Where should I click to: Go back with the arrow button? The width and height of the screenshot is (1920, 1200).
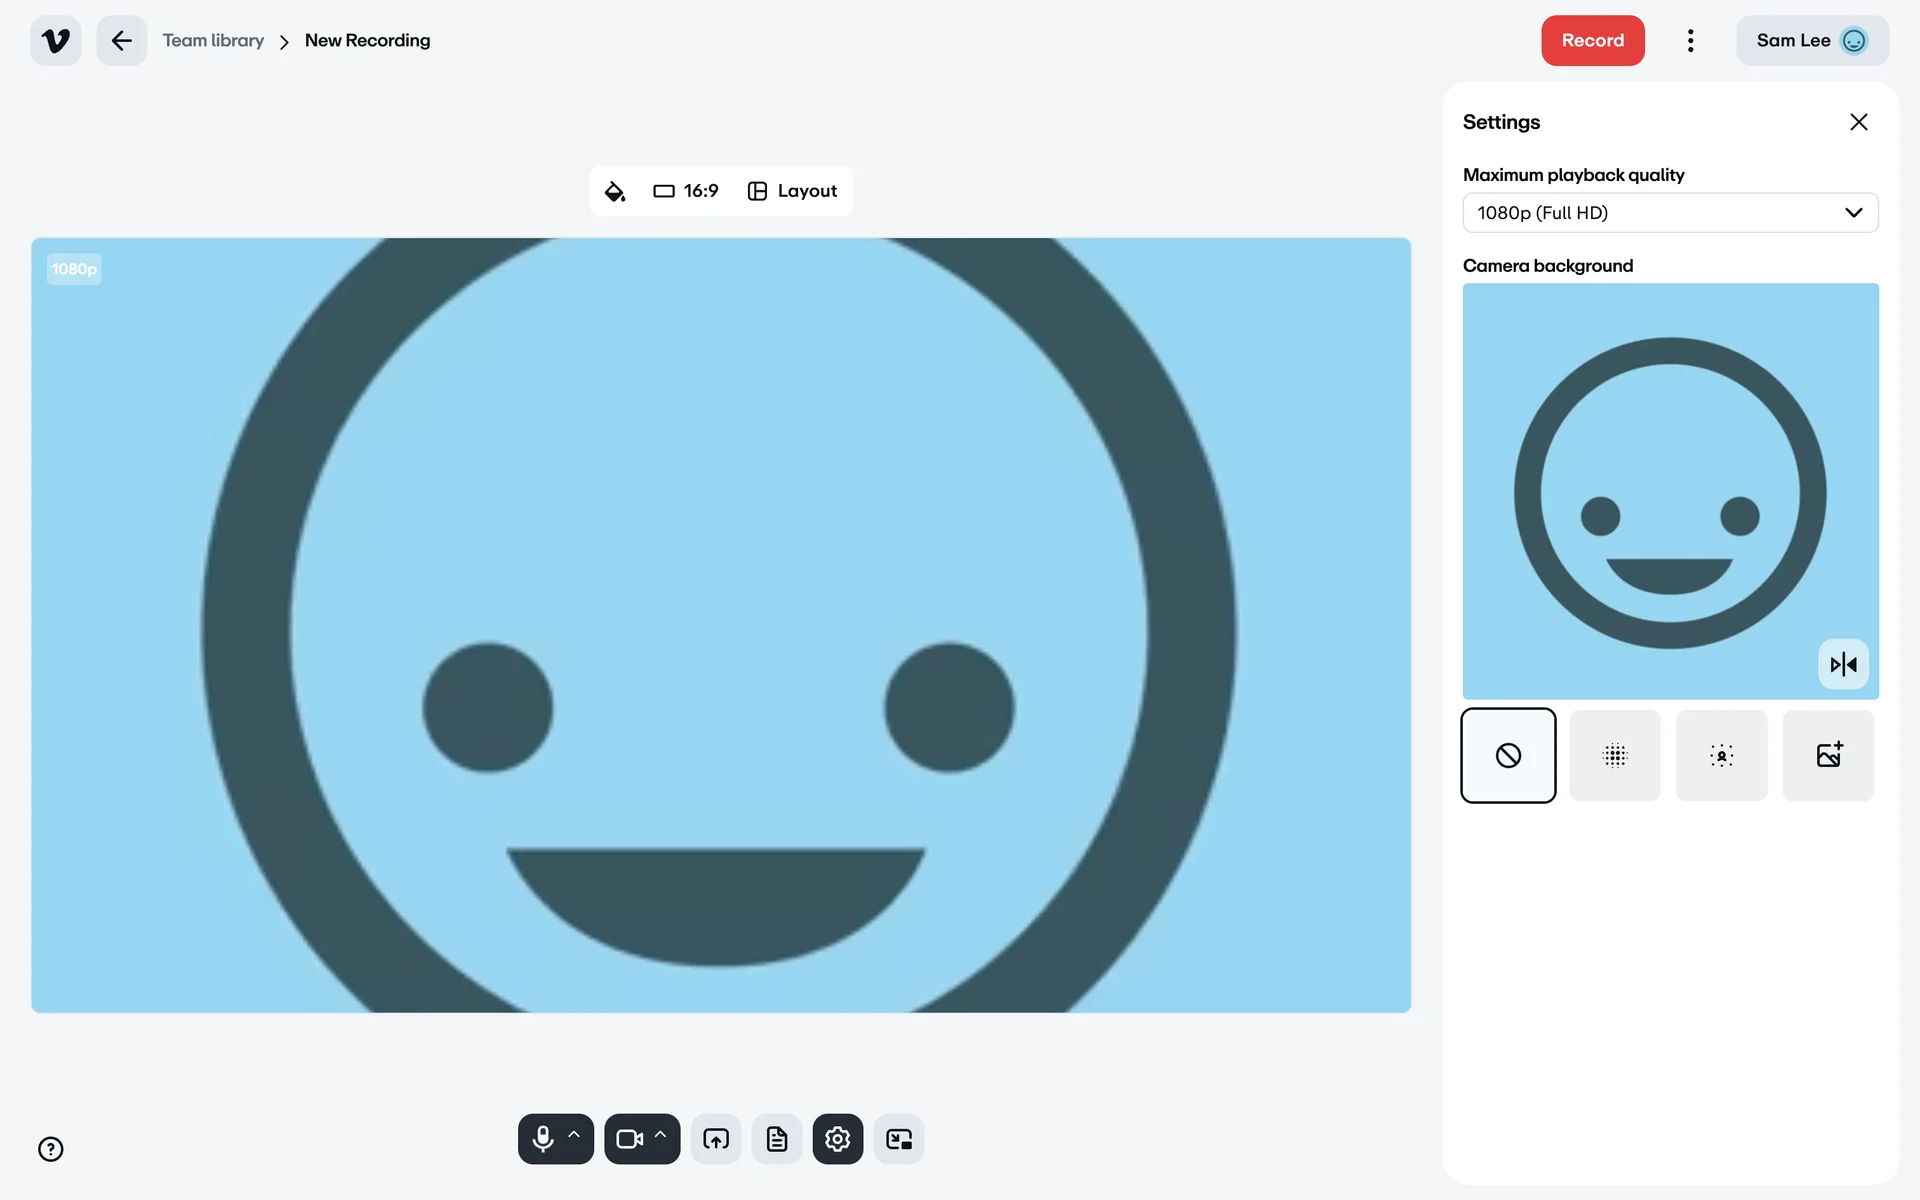pos(122,41)
